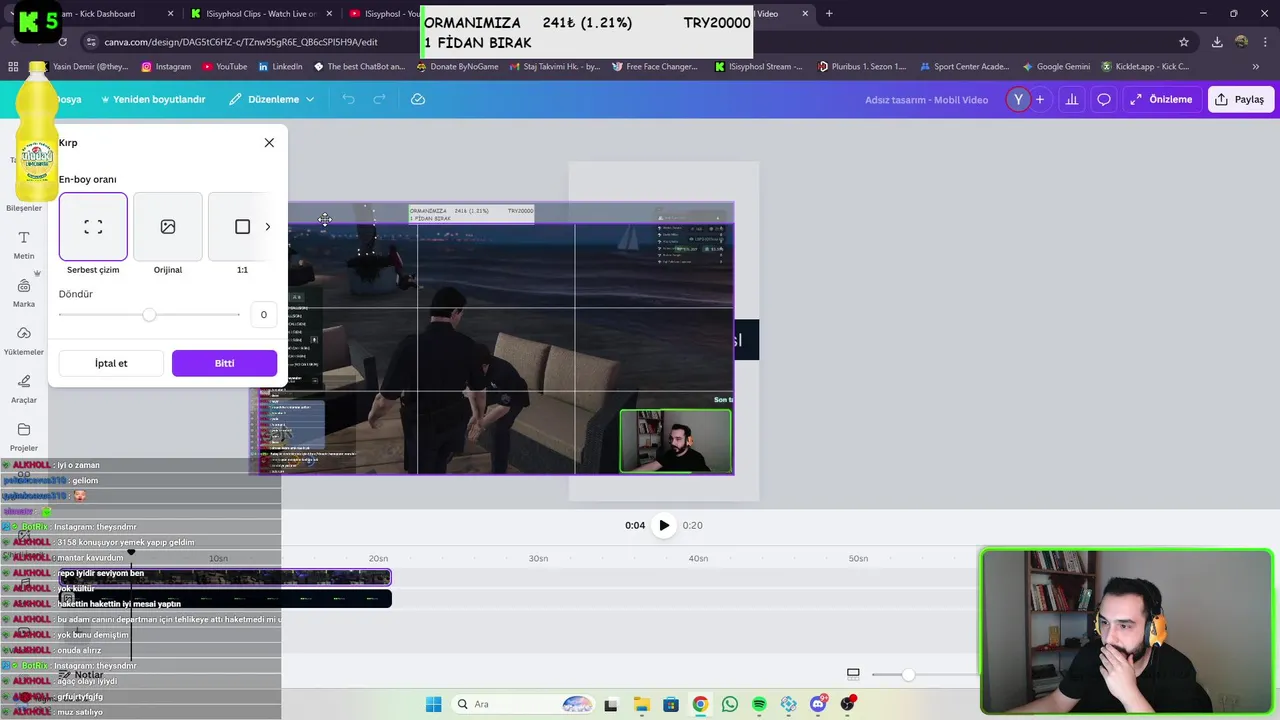Click 40sn mark on timeline ruler
This screenshot has width=1280, height=720.
point(698,558)
